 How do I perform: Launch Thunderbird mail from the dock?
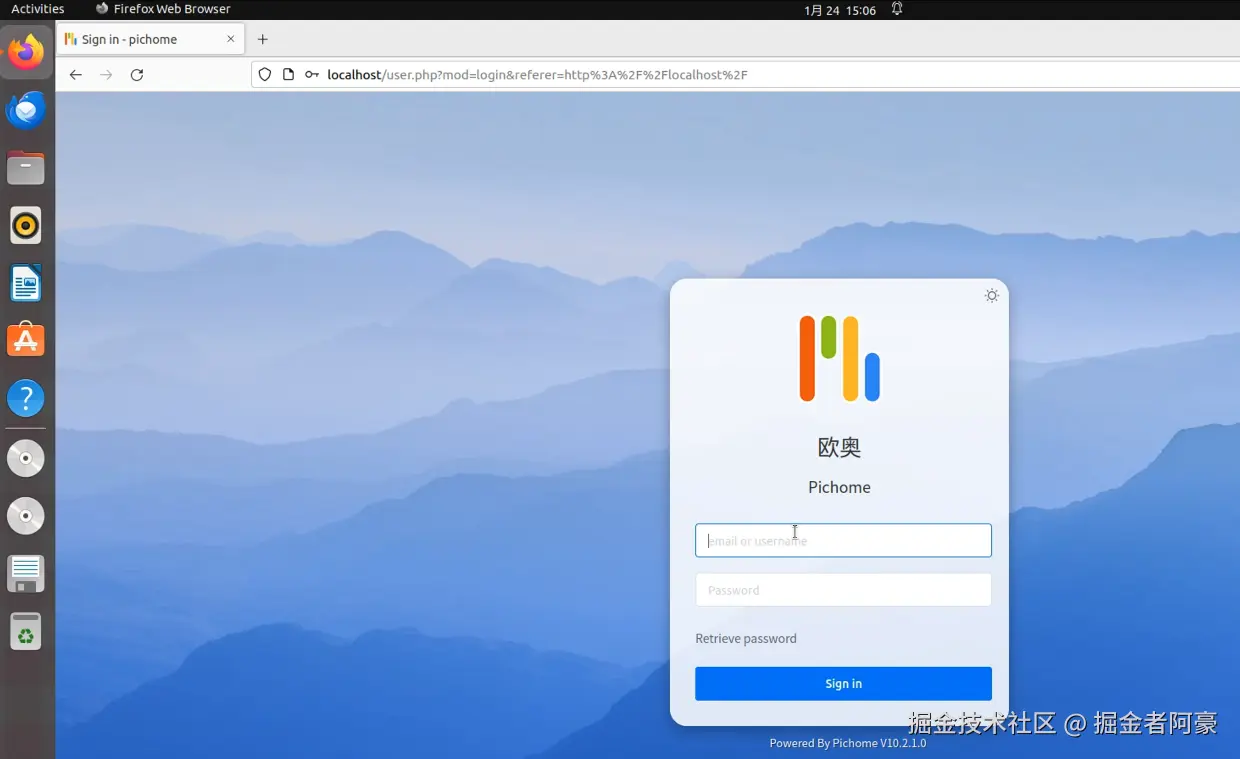pyautogui.click(x=26, y=109)
